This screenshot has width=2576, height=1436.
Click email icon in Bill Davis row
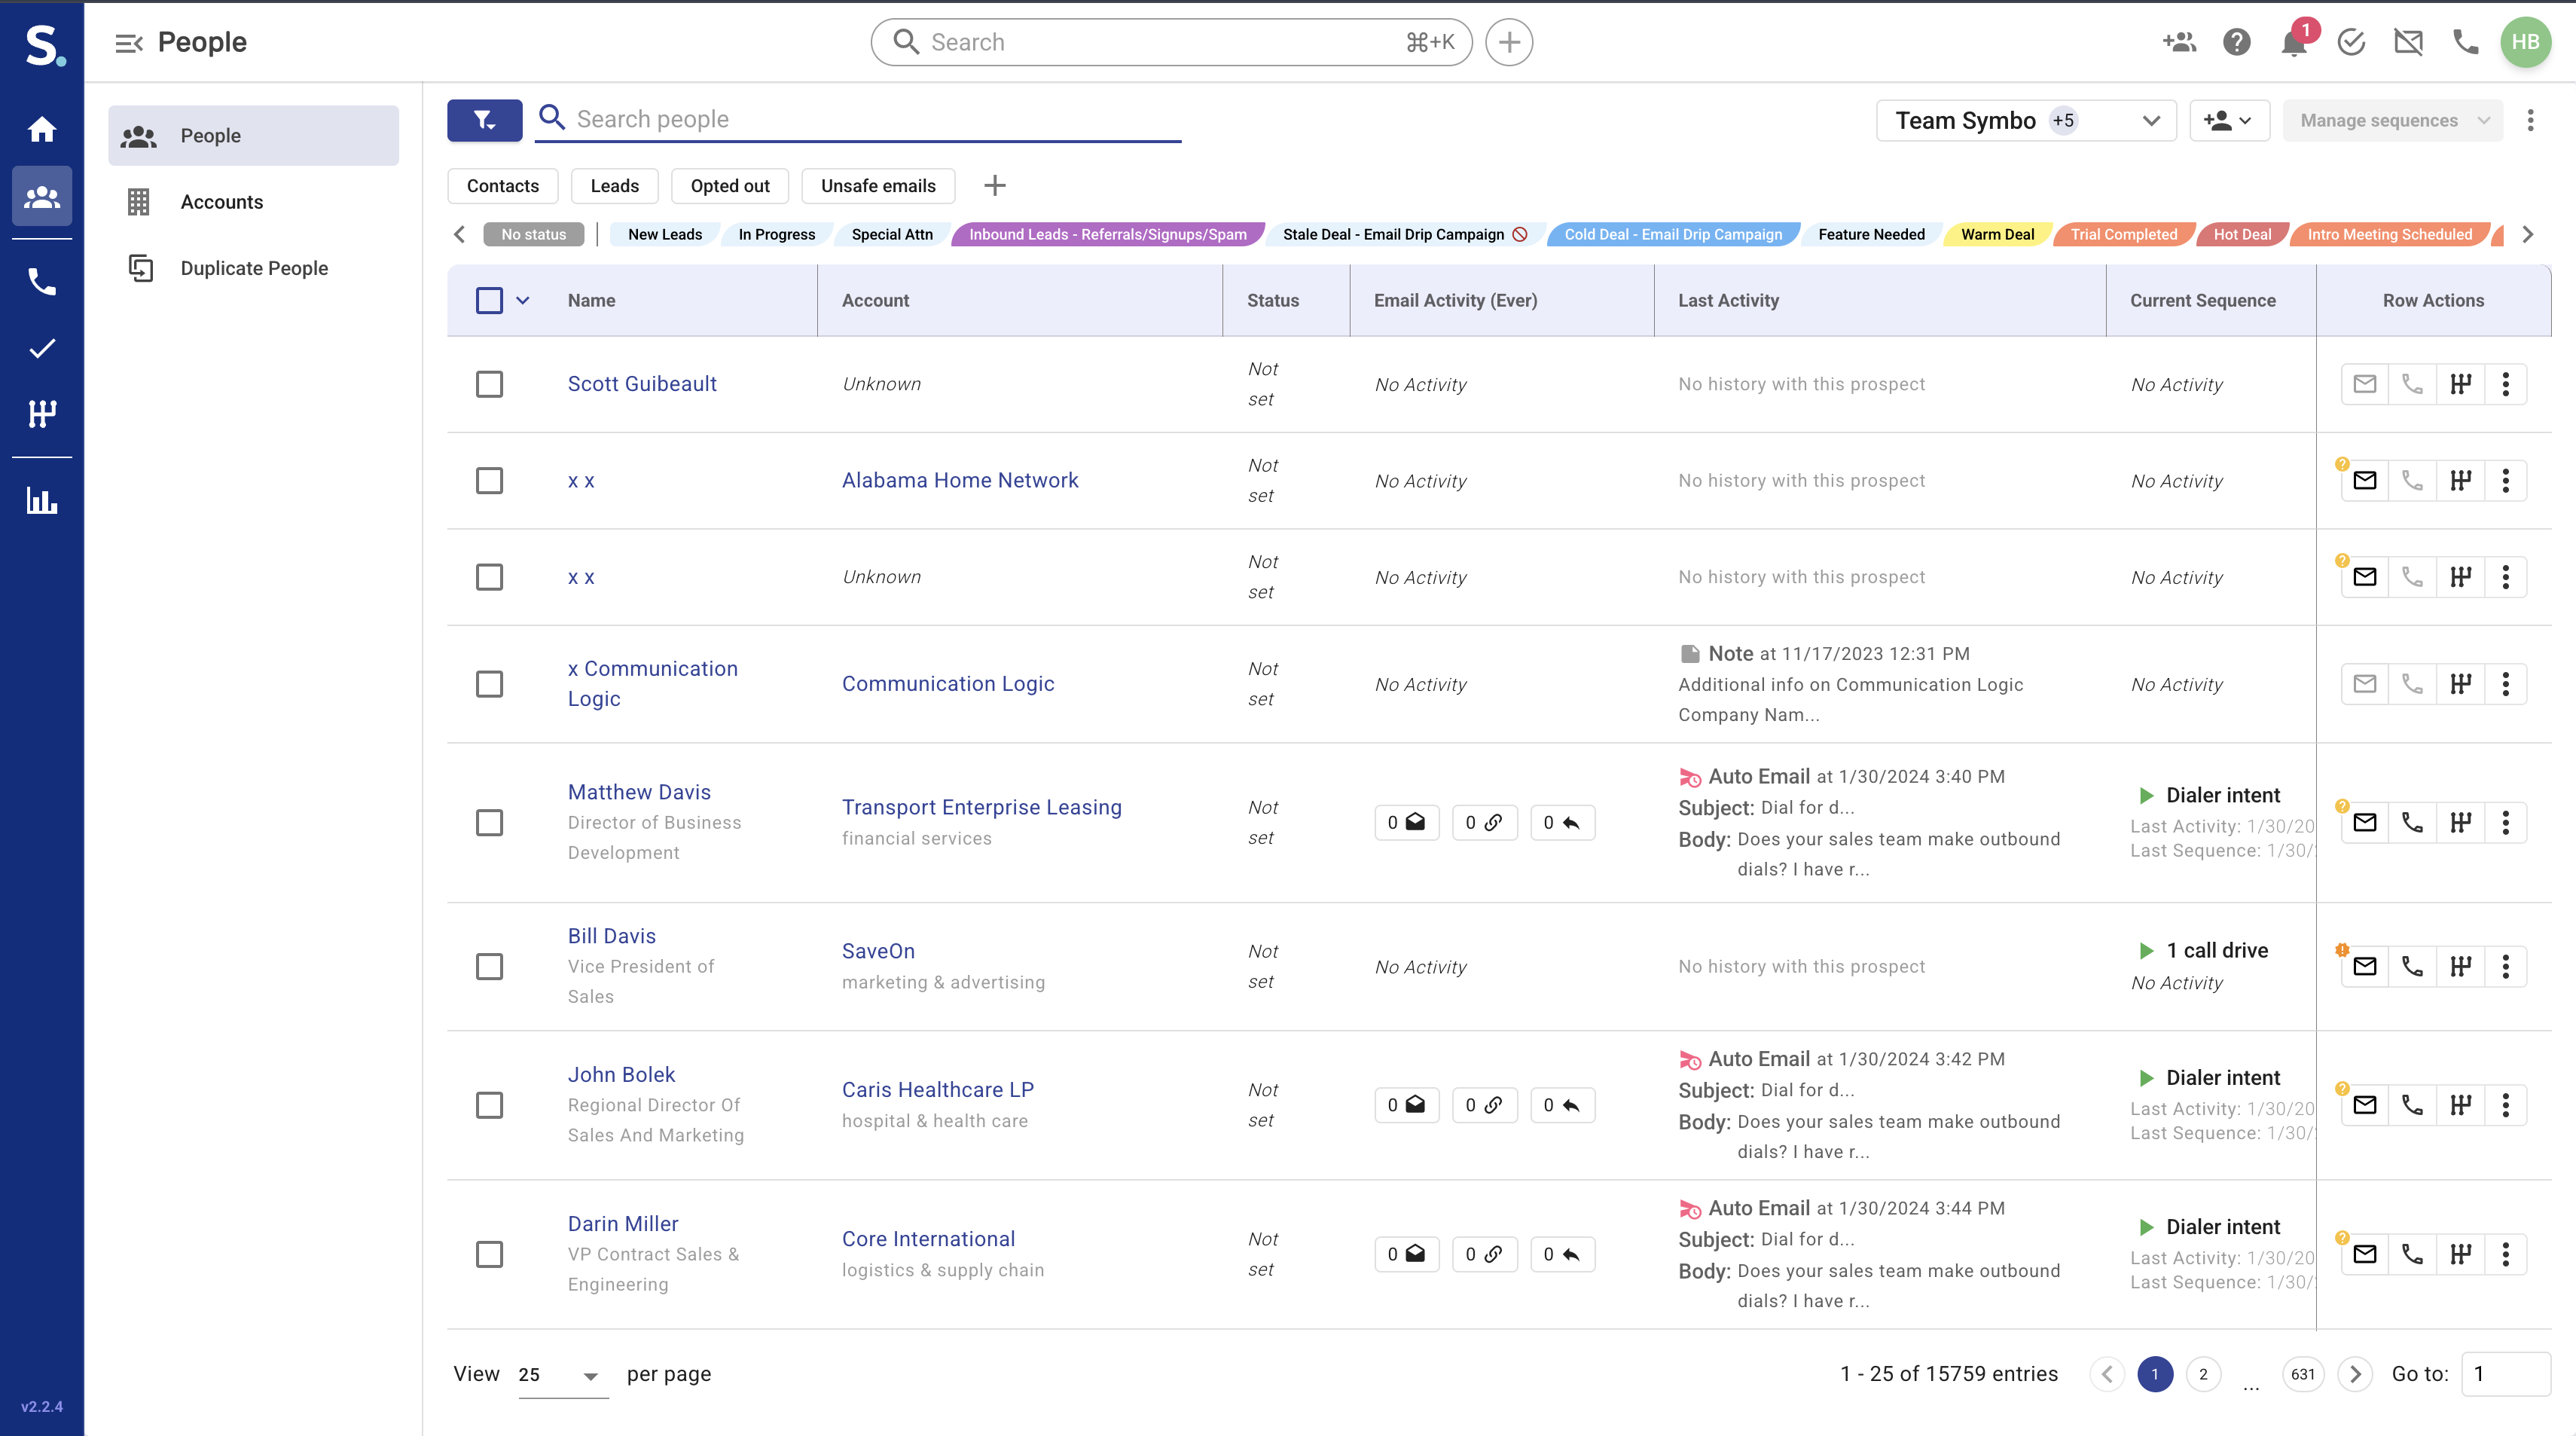2364,966
